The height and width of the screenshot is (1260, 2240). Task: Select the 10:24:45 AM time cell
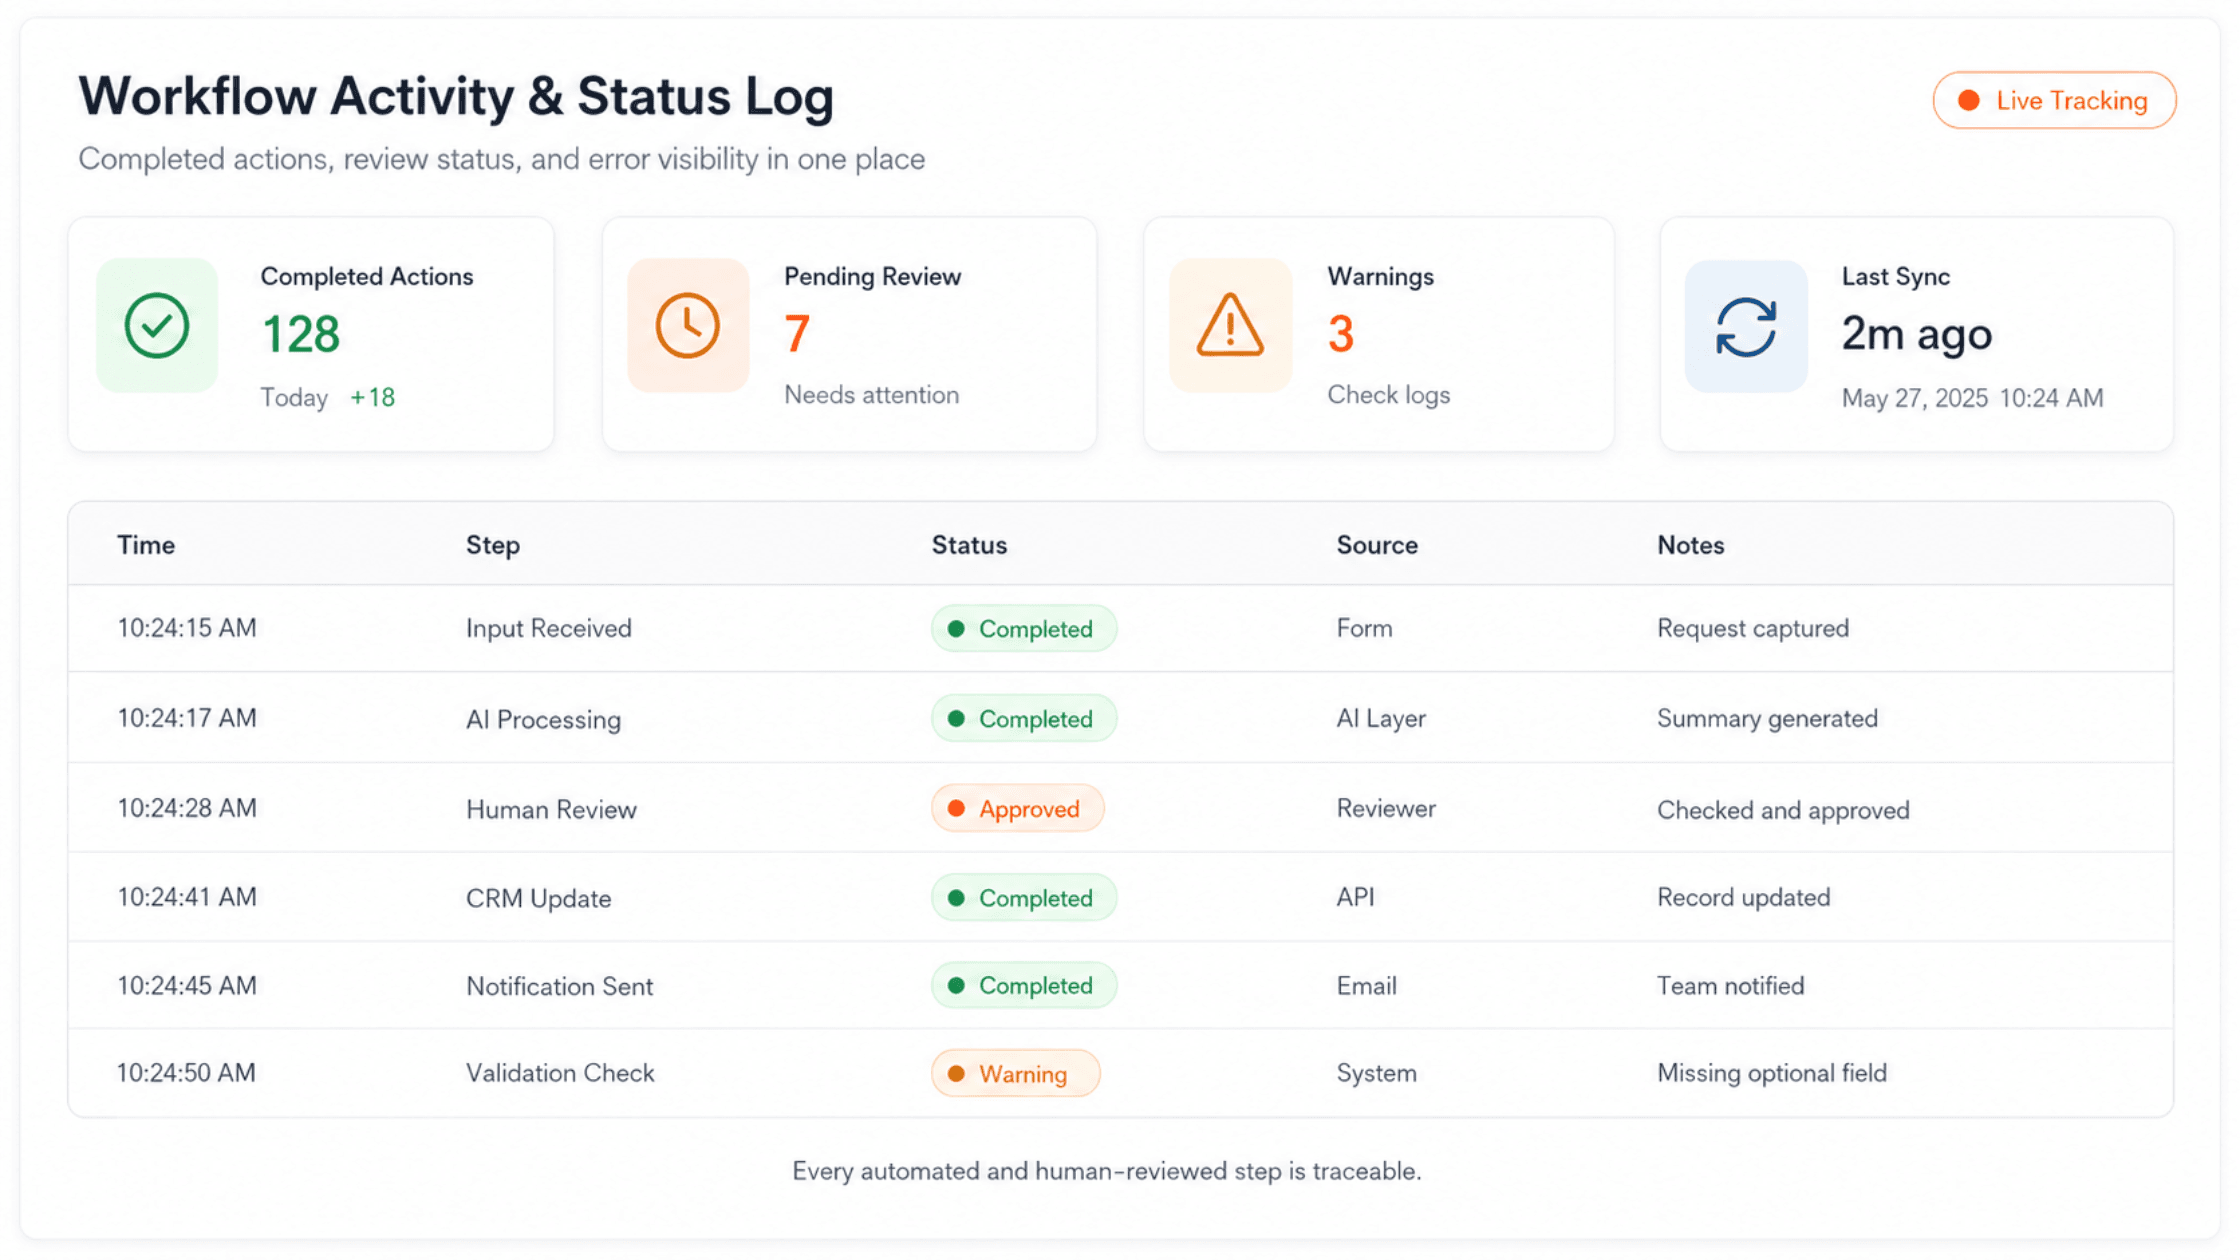pyautogui.click(x=187, y=986)
